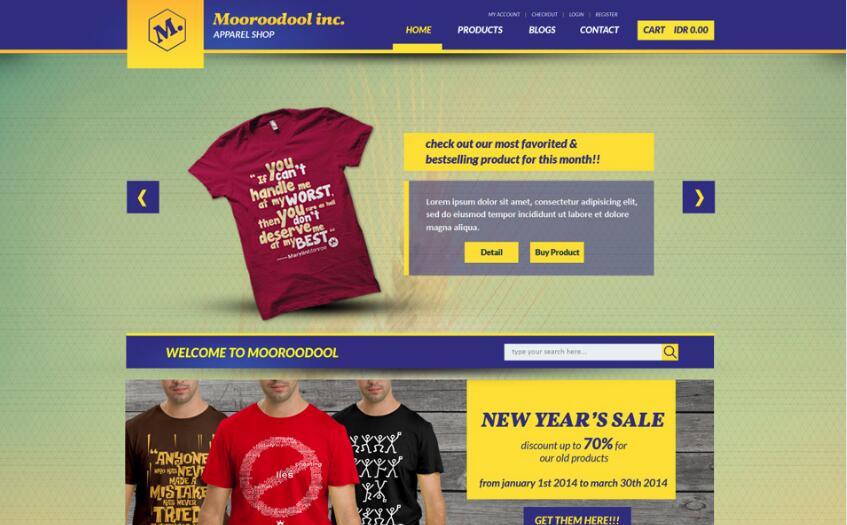This screenshot has height=525, width=847.
Task: Click the GET THEM HERE!!! button
Action: pos(577,517)
